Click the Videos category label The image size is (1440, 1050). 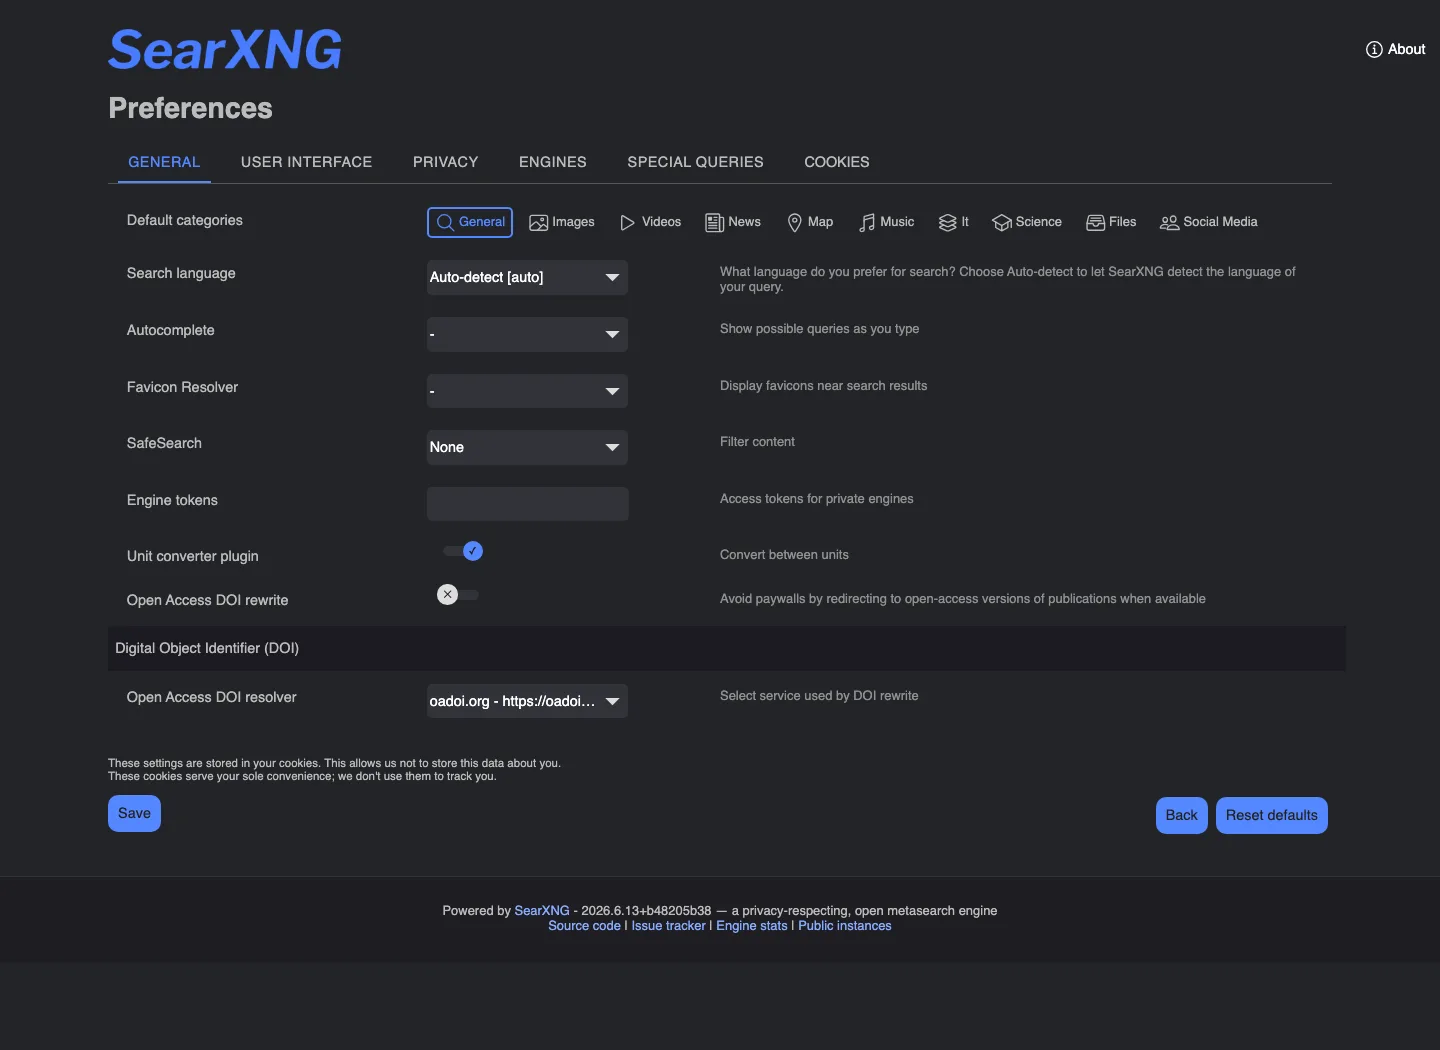pos(661,222)
